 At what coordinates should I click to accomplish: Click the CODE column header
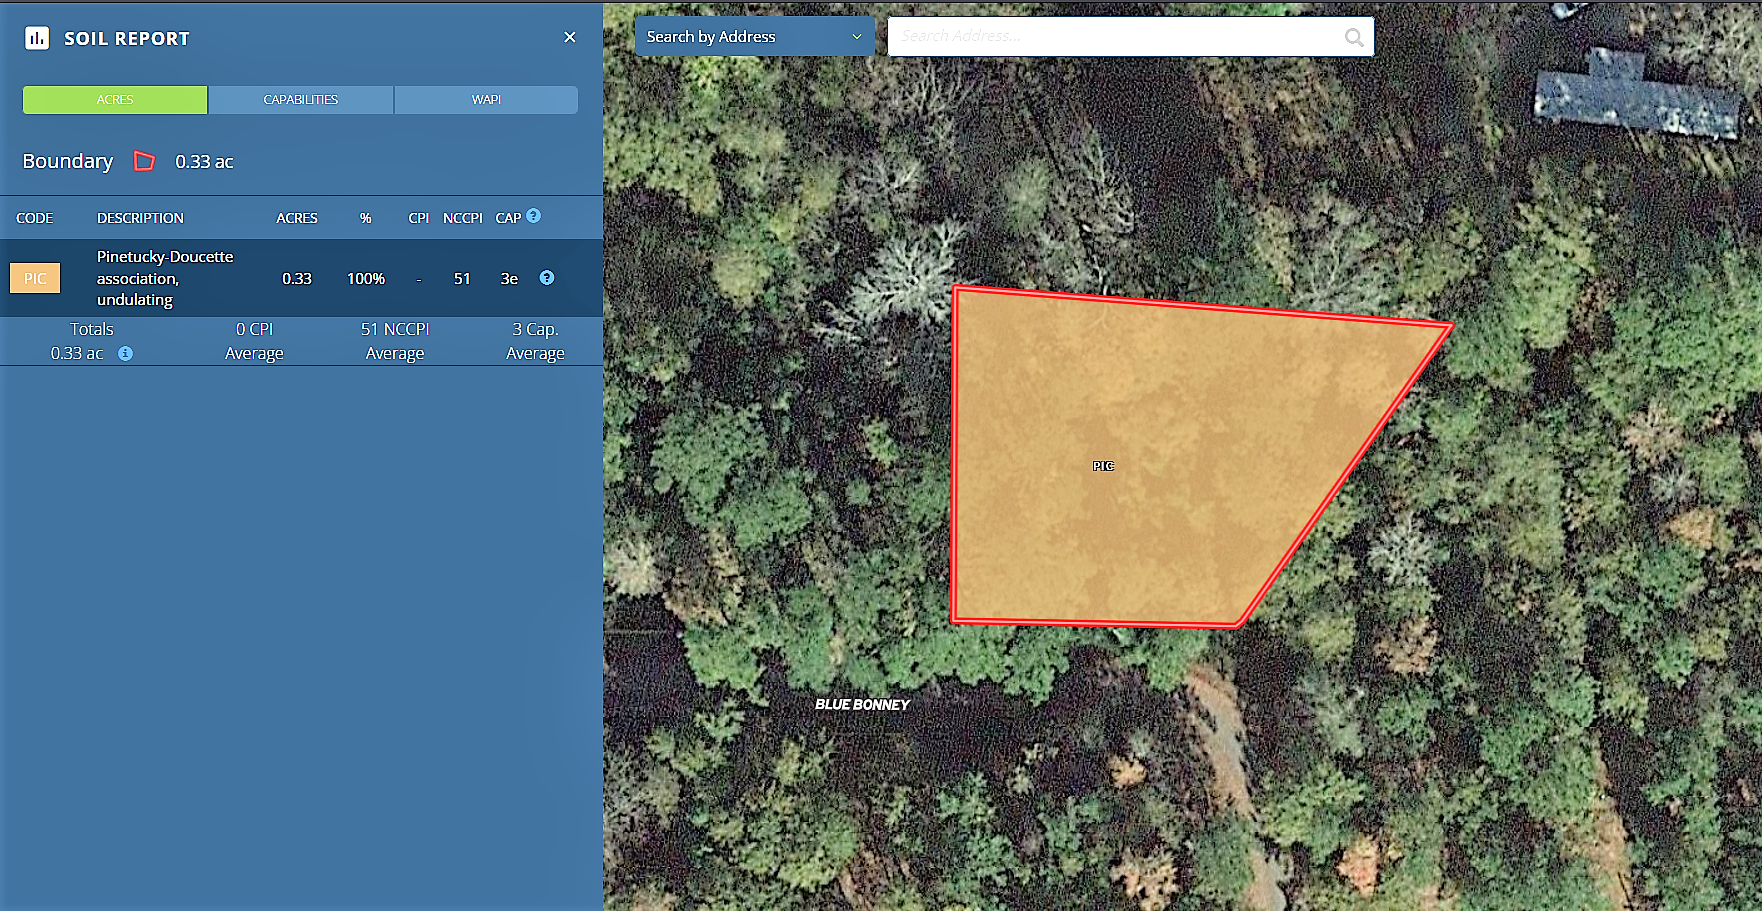(35, 218)
